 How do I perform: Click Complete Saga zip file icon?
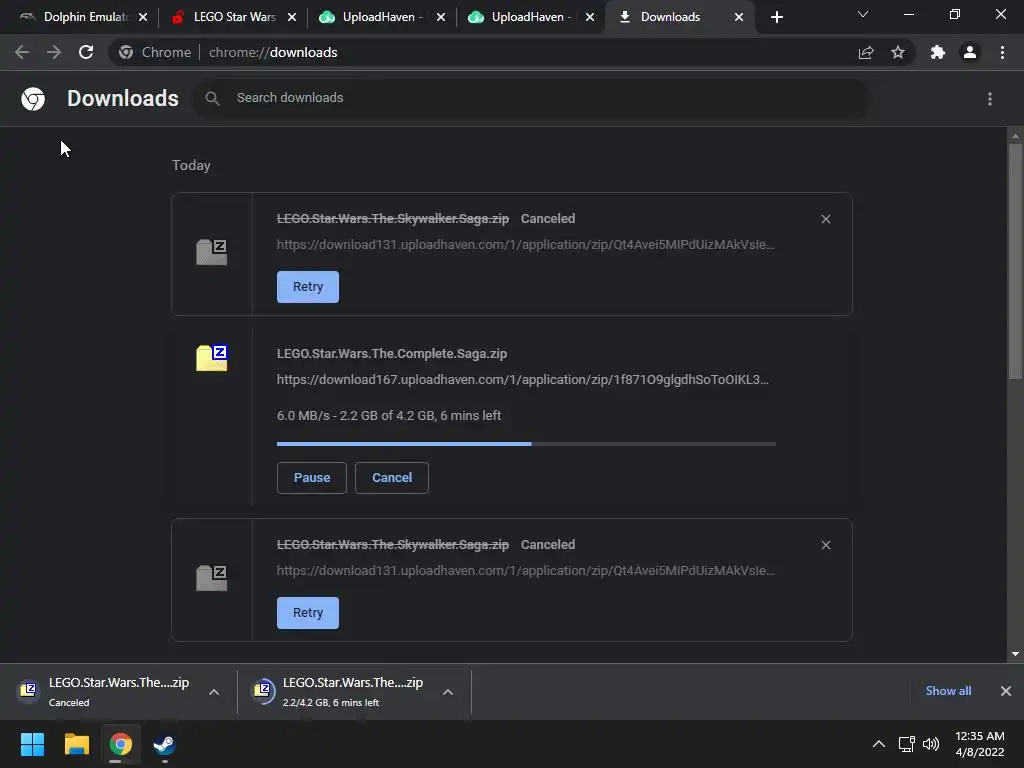tap(212, 358)
